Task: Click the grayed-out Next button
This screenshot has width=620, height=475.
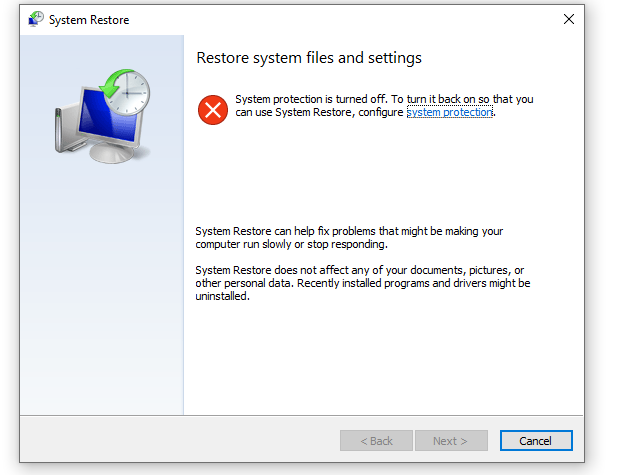Action: click(451, 441)
